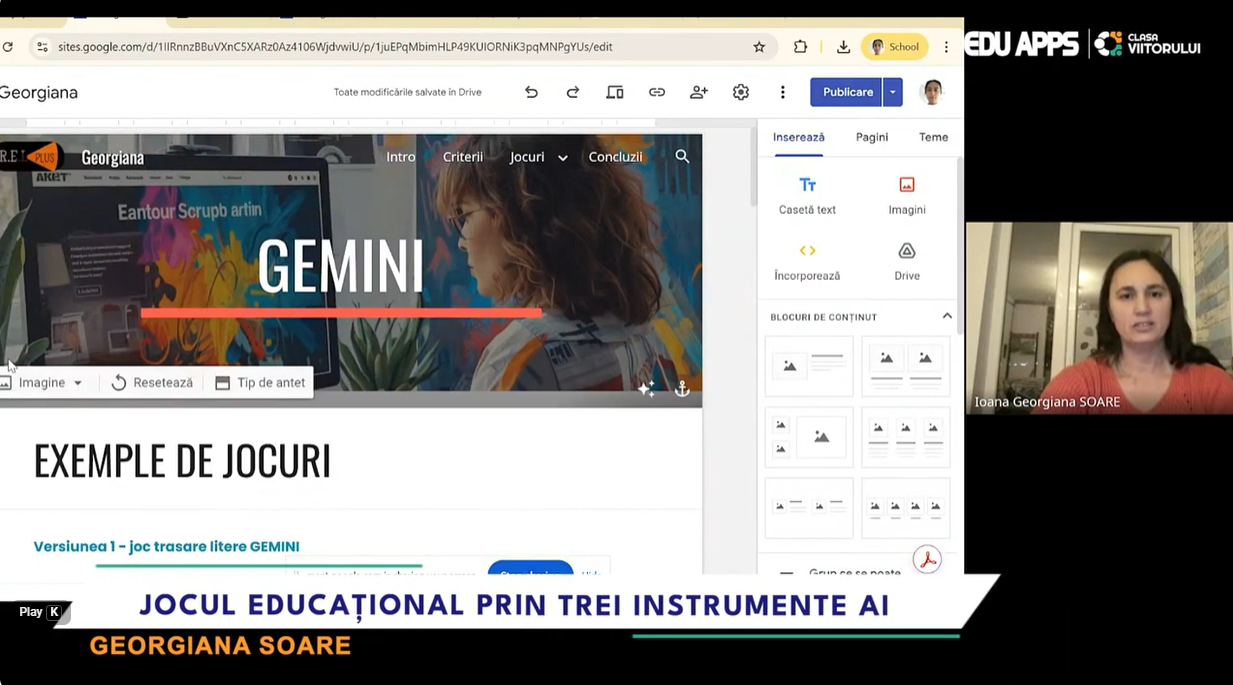The width and height of the screenshot is (1233, 685).
Task: Select two small, one large image layout
Action: tap(809, 437)
